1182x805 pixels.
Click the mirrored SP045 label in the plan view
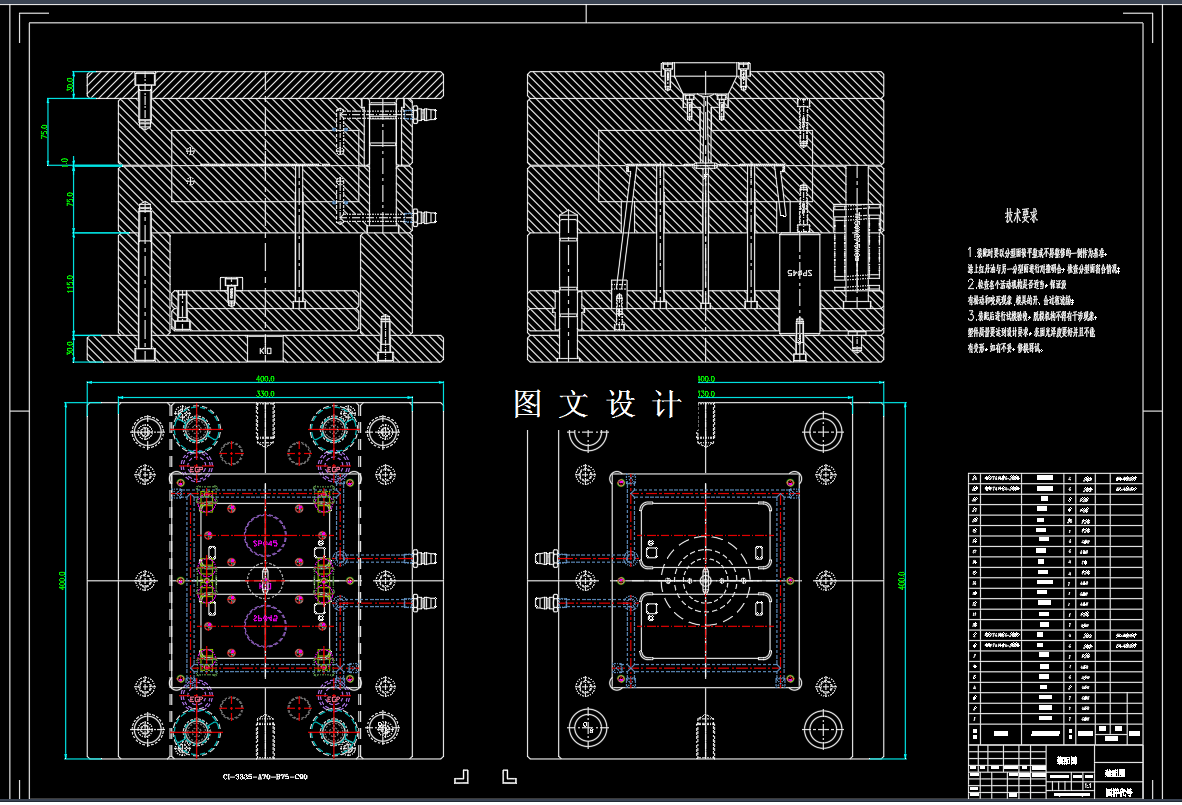click(265, 618)
